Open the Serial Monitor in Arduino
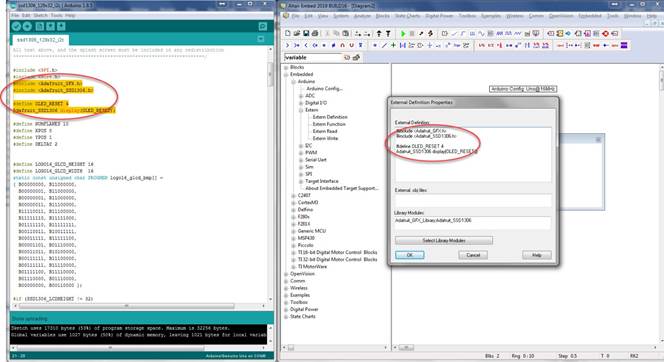664x362 pixels. point(263,26)
